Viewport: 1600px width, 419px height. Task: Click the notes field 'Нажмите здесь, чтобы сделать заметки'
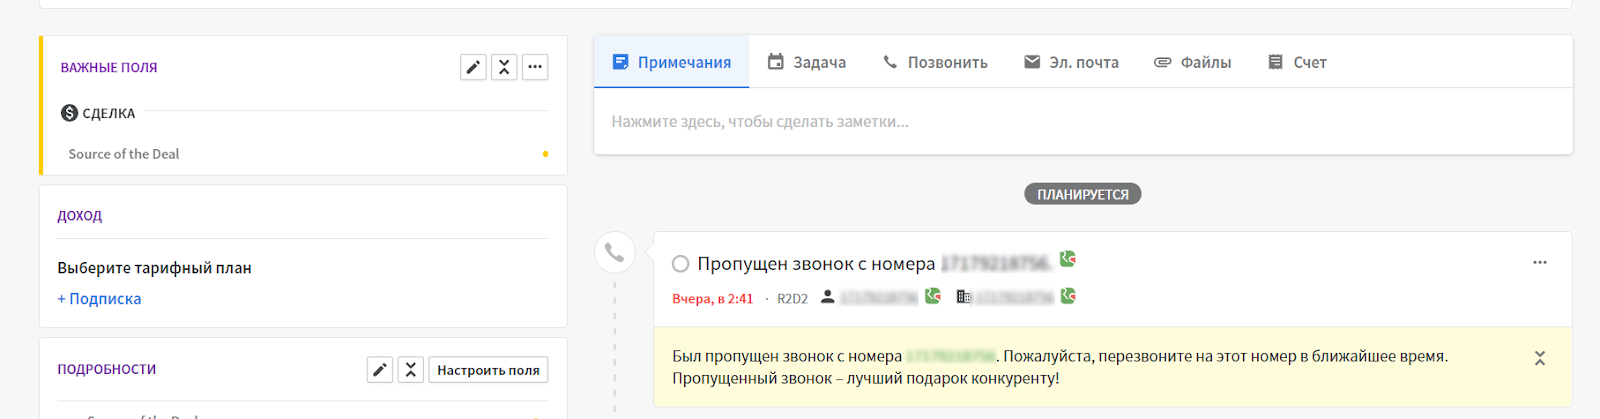click(x=1083, y=122)
